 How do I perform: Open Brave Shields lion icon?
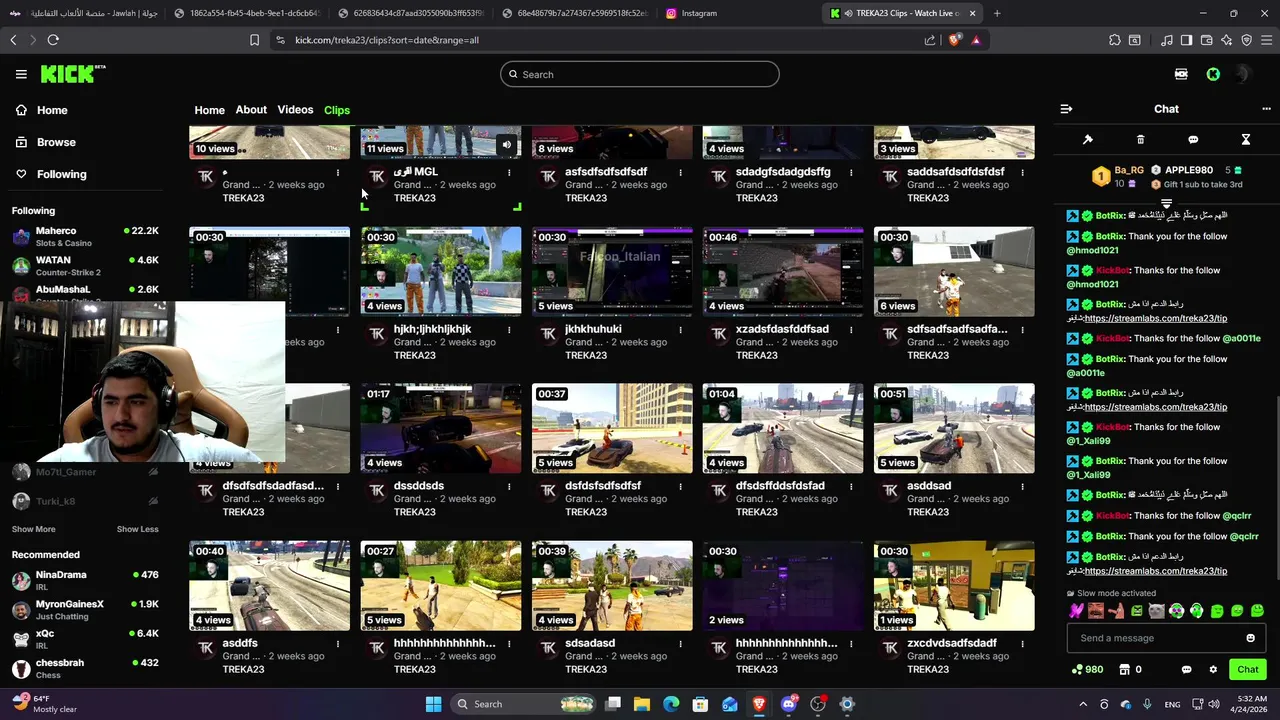click(954, 40)
